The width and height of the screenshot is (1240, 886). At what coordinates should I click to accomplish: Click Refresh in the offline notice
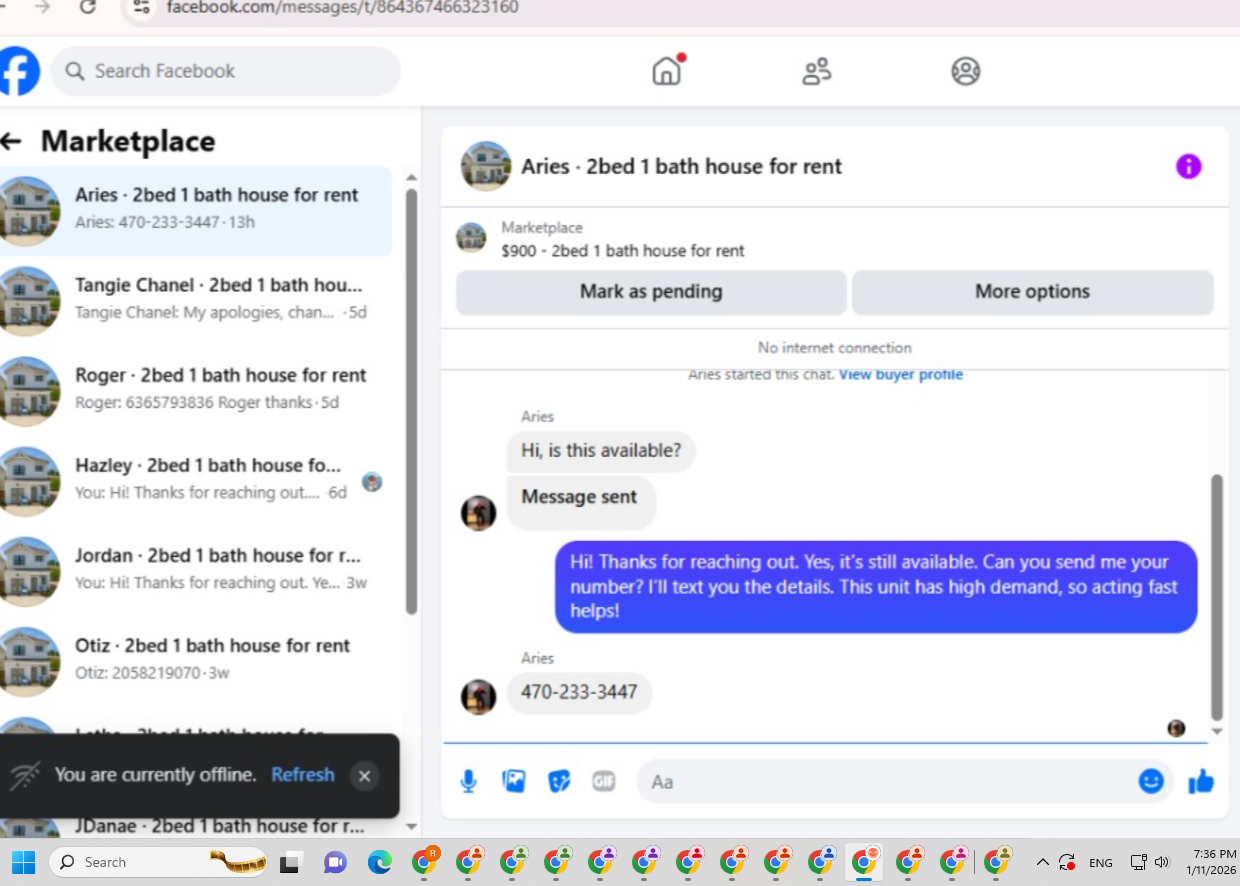(303, 775)
